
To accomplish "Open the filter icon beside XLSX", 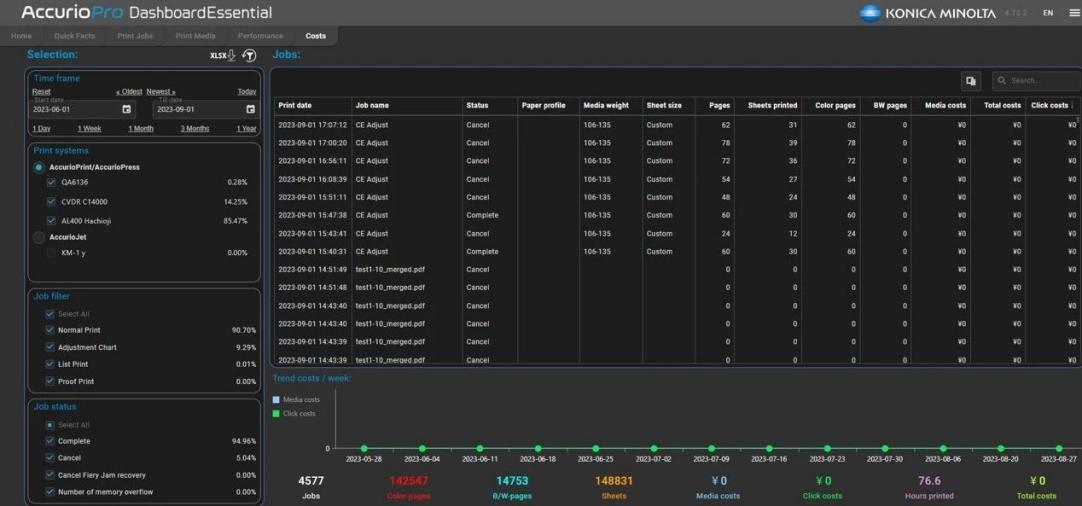I will tap(250, 55).
